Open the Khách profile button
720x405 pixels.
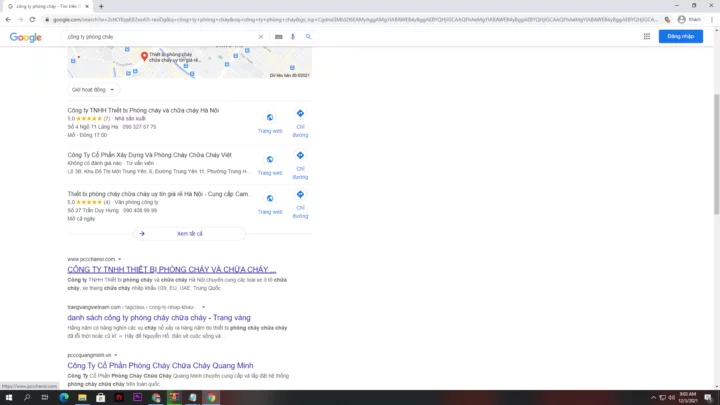(690, 20)
